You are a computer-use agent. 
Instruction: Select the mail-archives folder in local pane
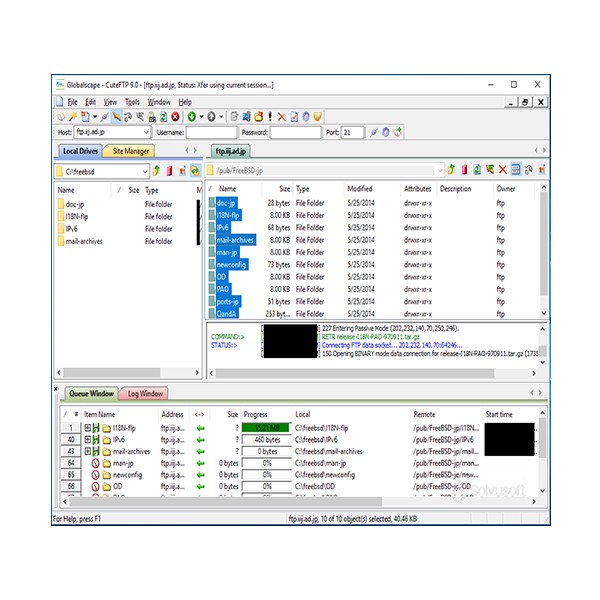click(84, 241)
